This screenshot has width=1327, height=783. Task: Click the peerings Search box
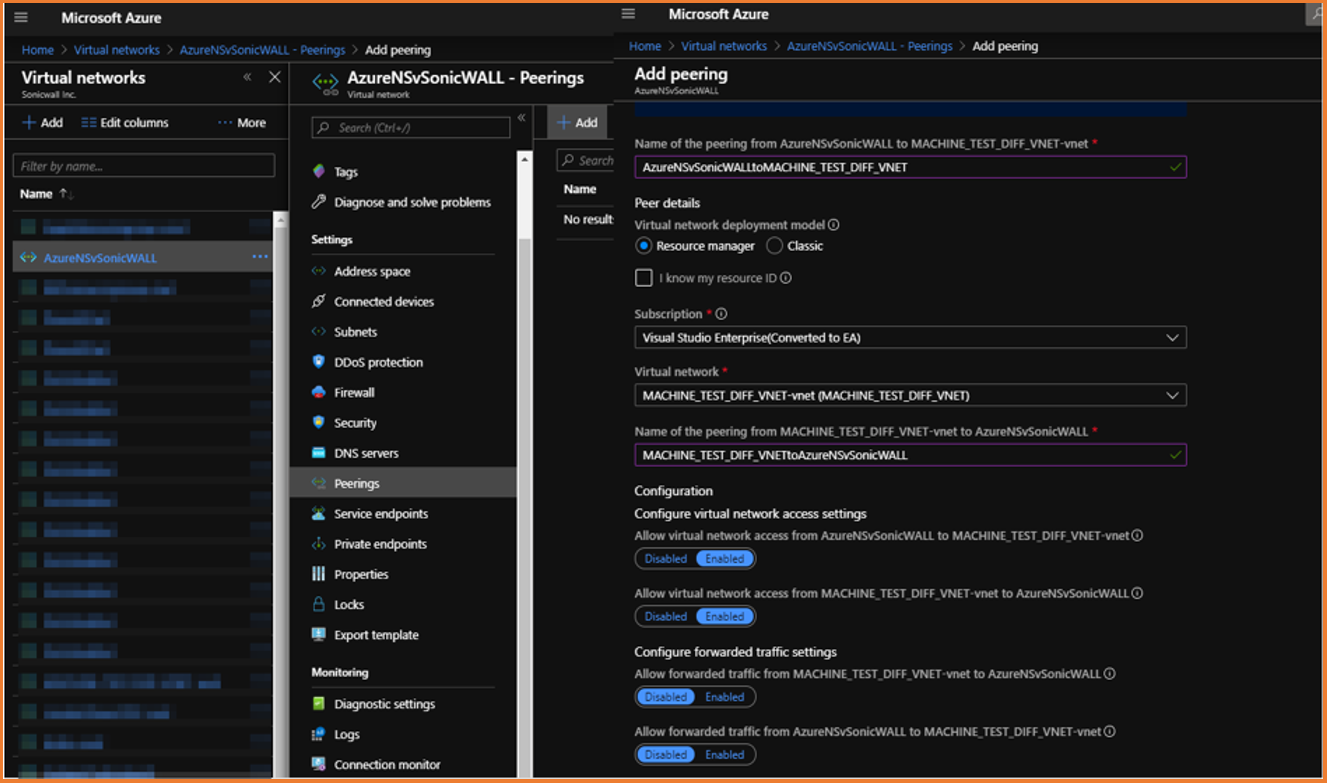coord(585,160)
